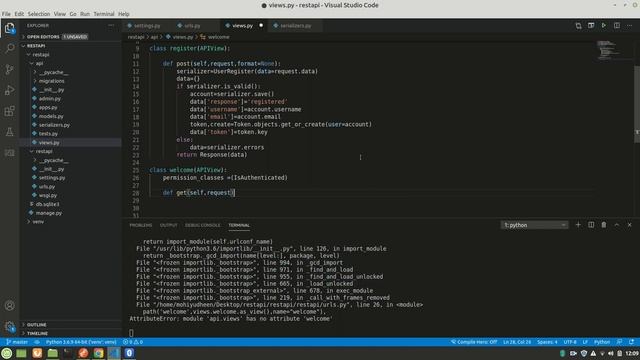
Task: Change the LF end of line sequence
Action: (x=585, y=342)
